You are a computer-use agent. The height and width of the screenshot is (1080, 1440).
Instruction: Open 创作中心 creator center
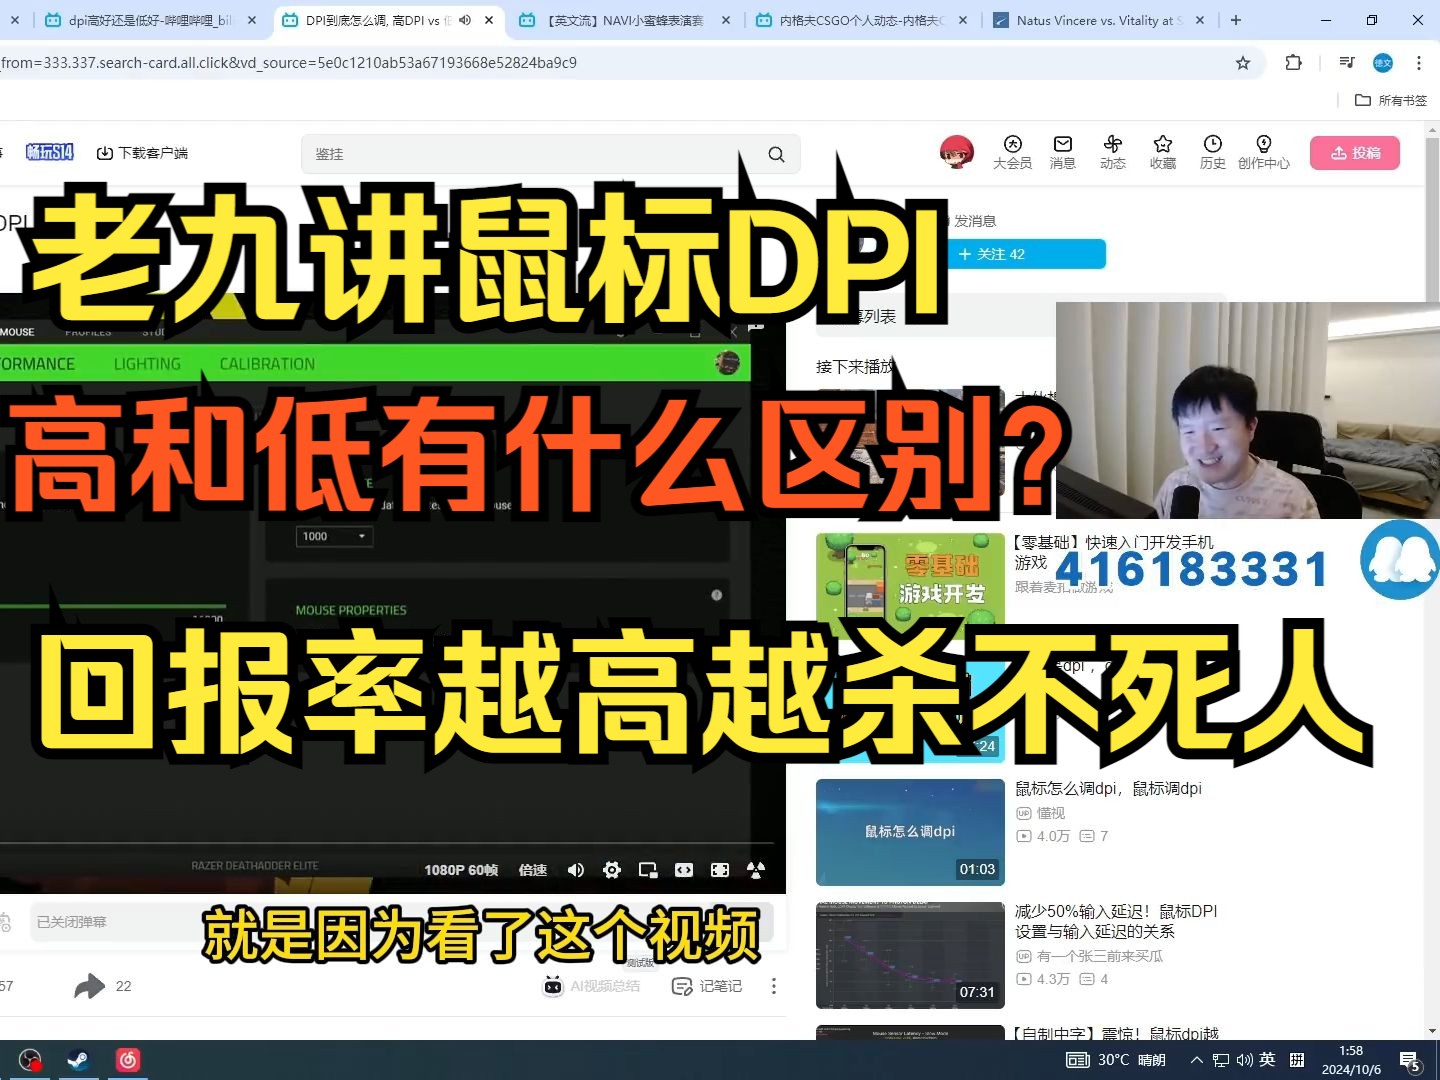click(x=1264, y=152)
